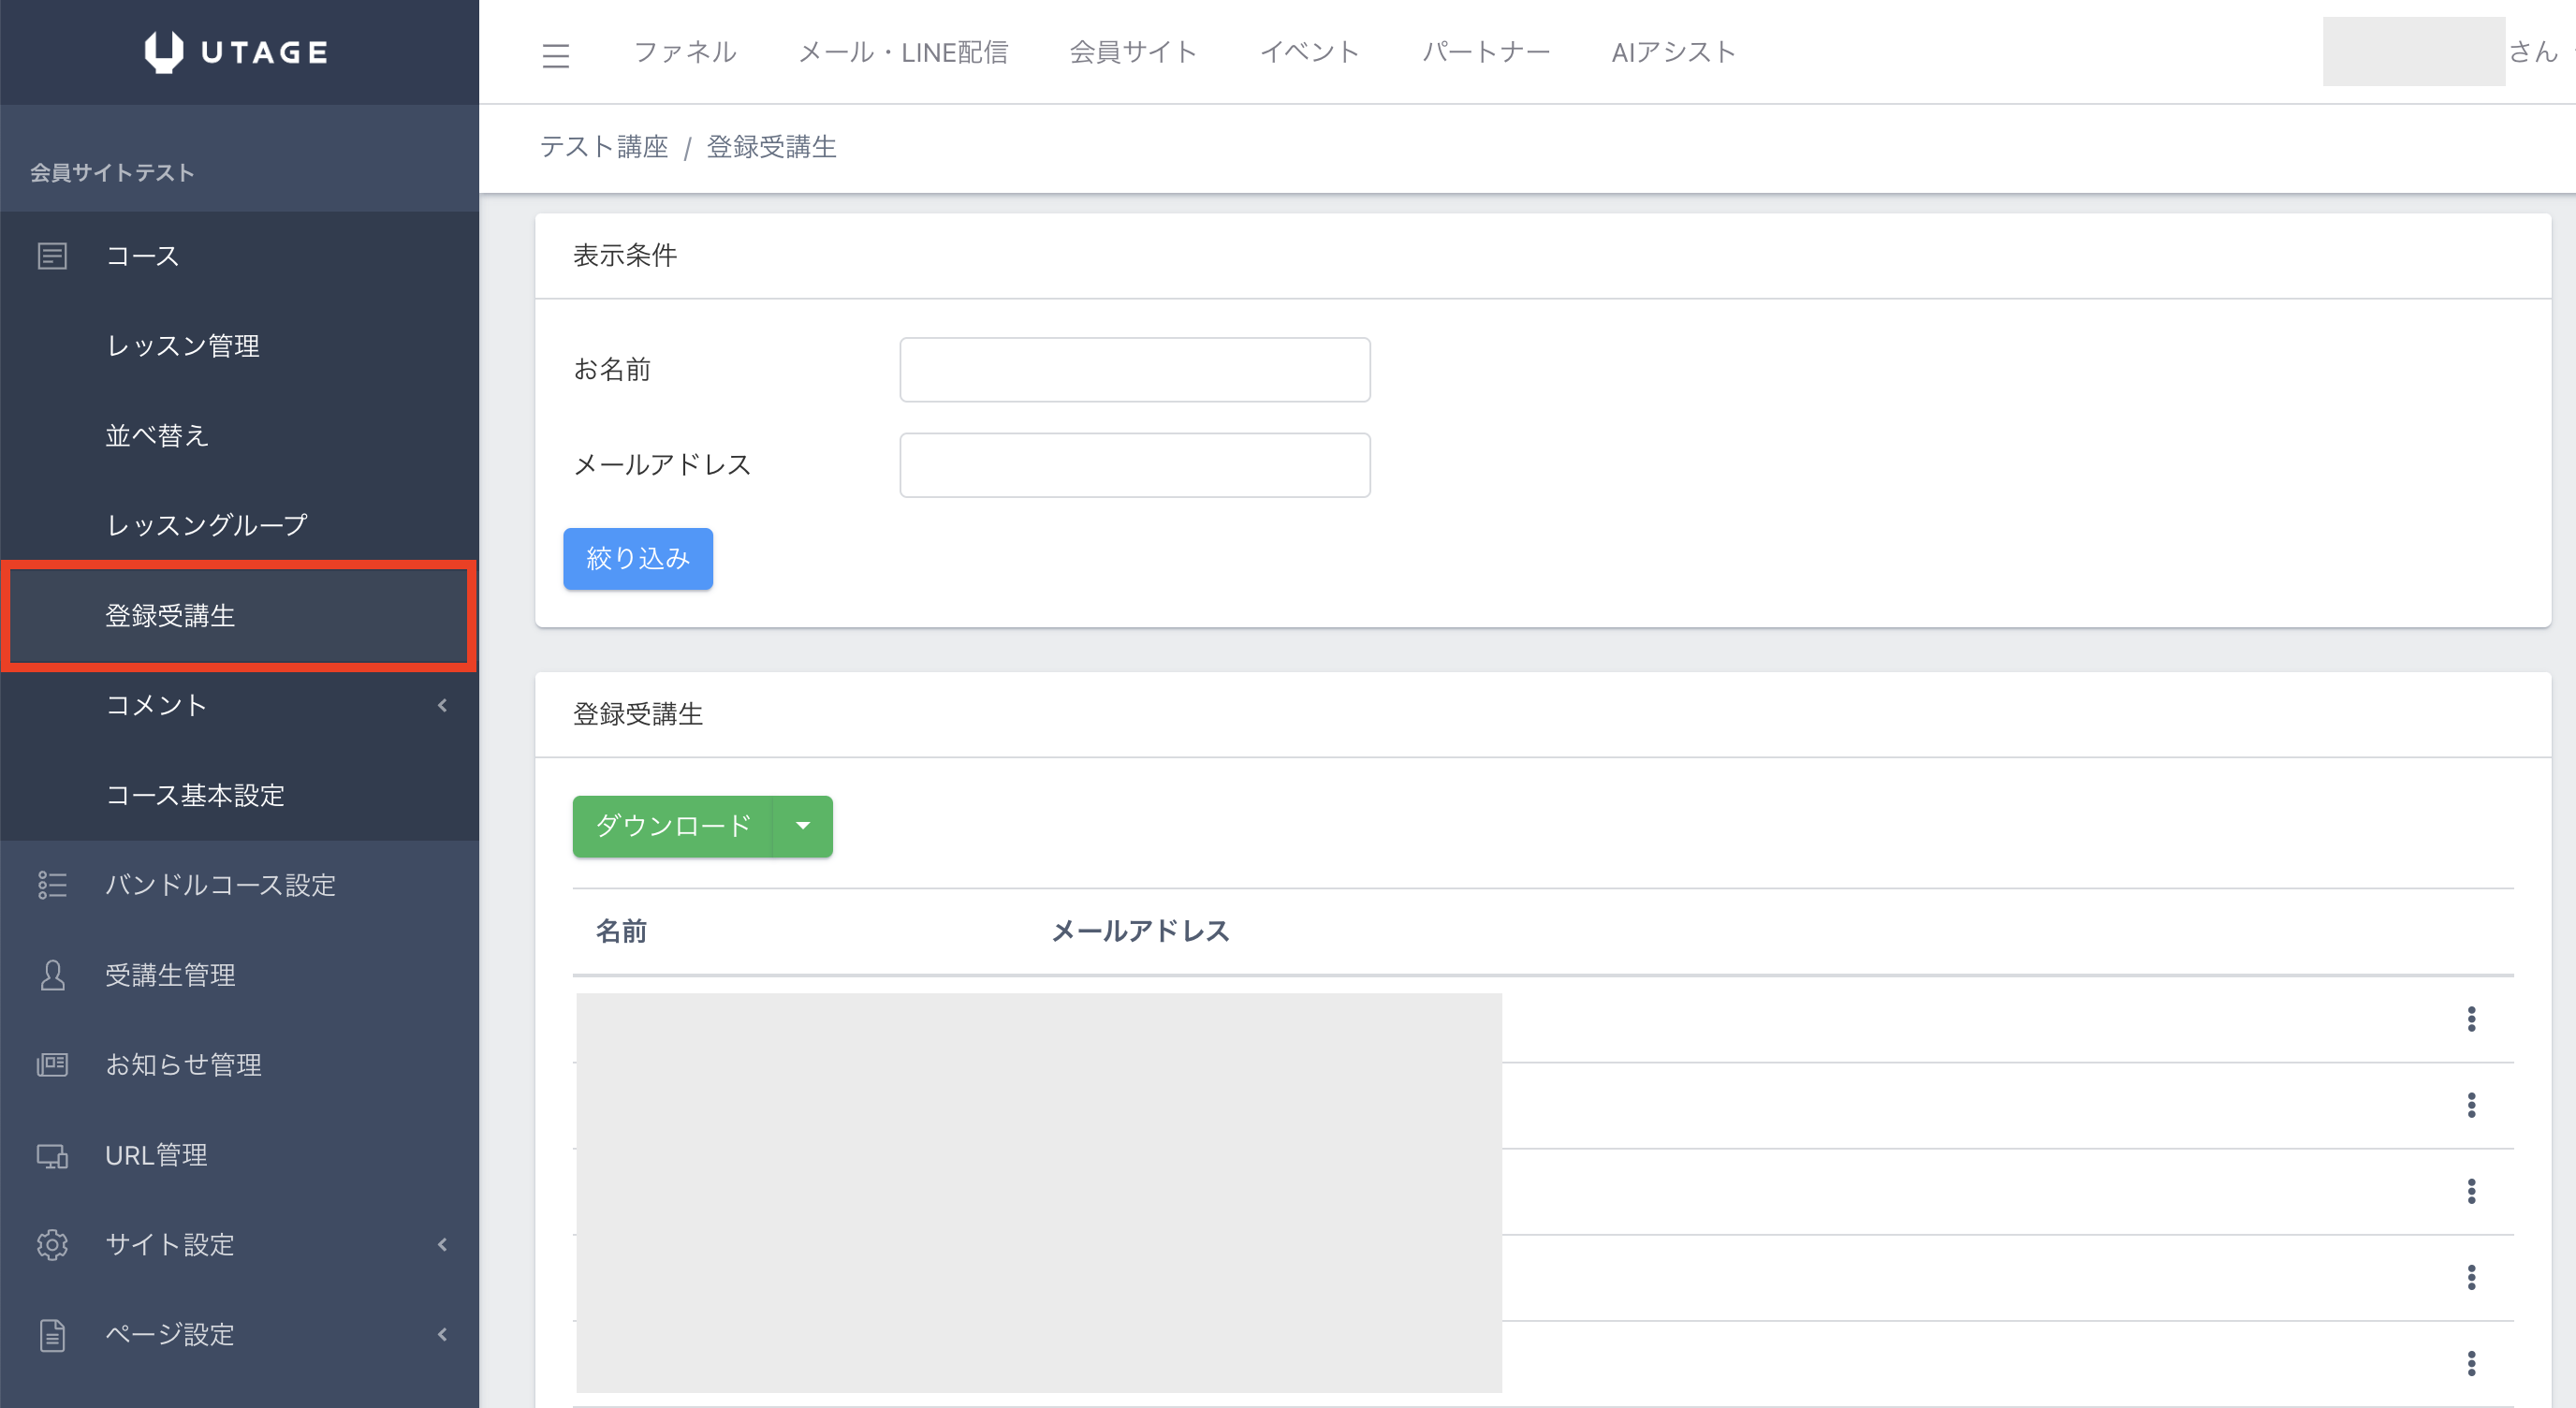The image size is (2576, 1408).
Task: Click the テスト講座 breadcrumb link
Action: [604, 147]
